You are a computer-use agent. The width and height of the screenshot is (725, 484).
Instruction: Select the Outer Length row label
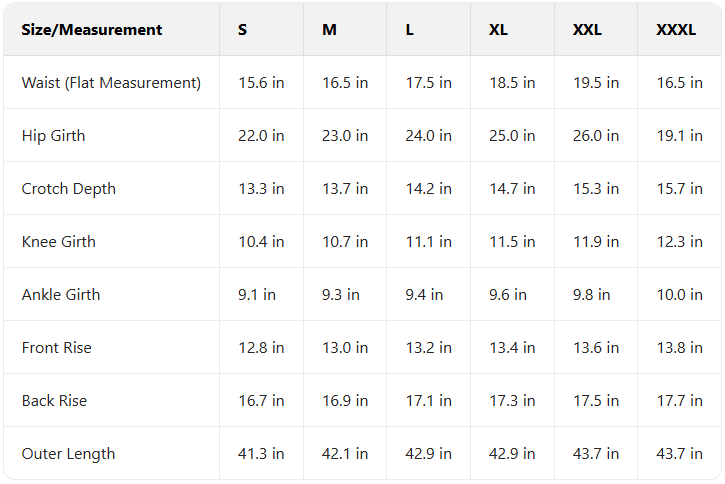tap(68, 454)
